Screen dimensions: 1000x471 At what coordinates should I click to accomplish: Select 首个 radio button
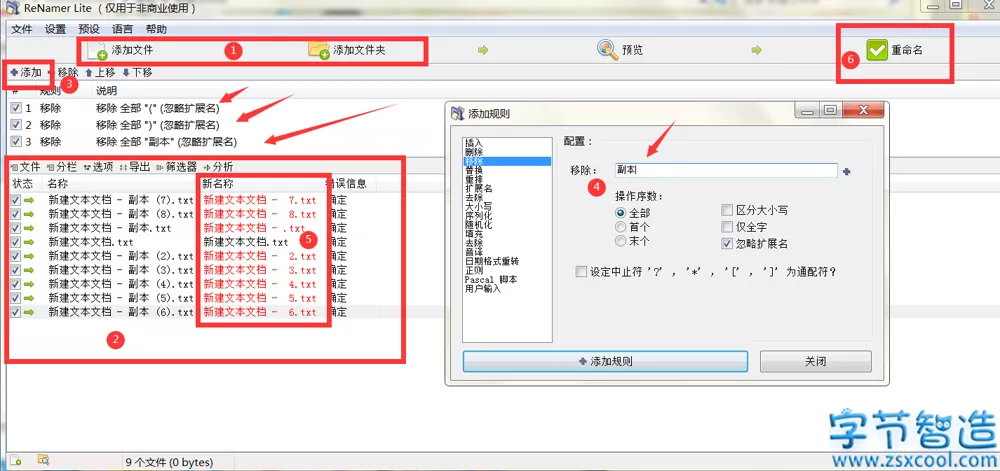pos(620,227)
